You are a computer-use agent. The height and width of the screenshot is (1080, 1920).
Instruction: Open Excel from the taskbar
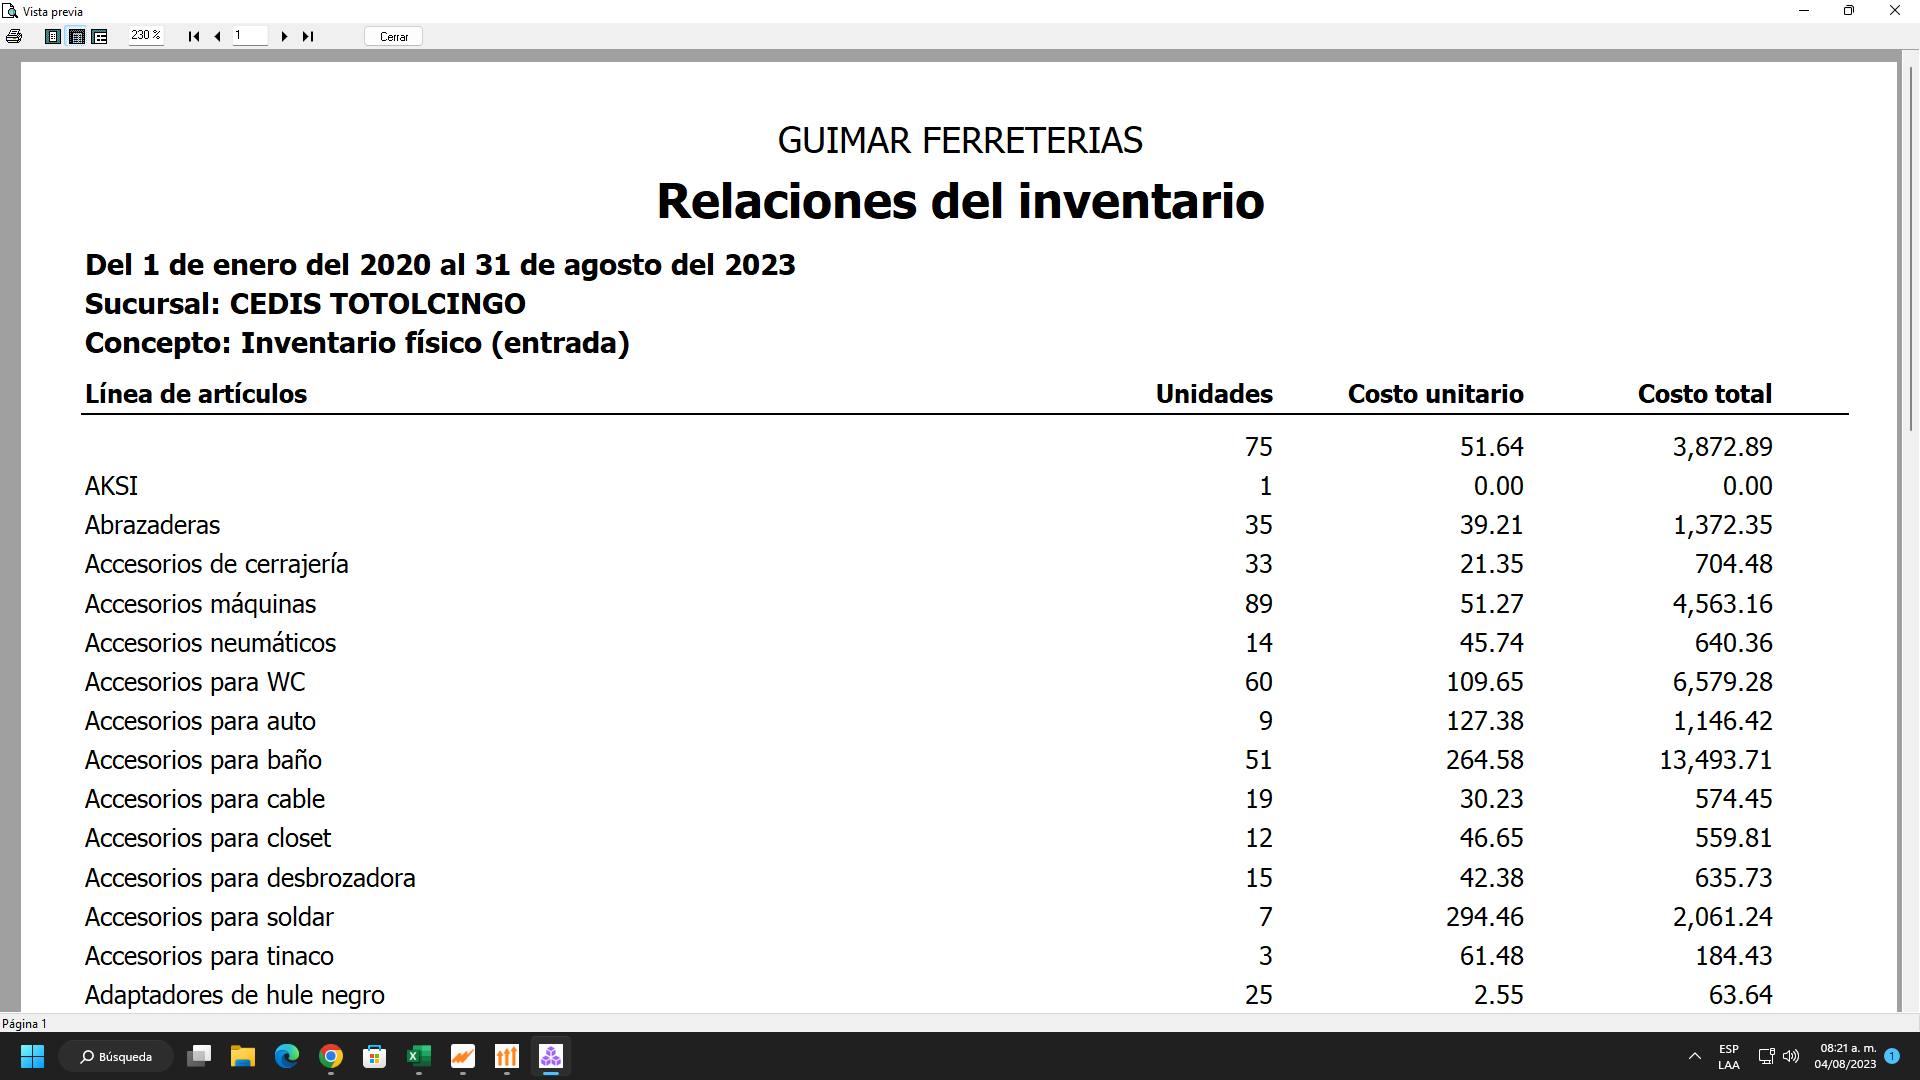coord(418,1056)
